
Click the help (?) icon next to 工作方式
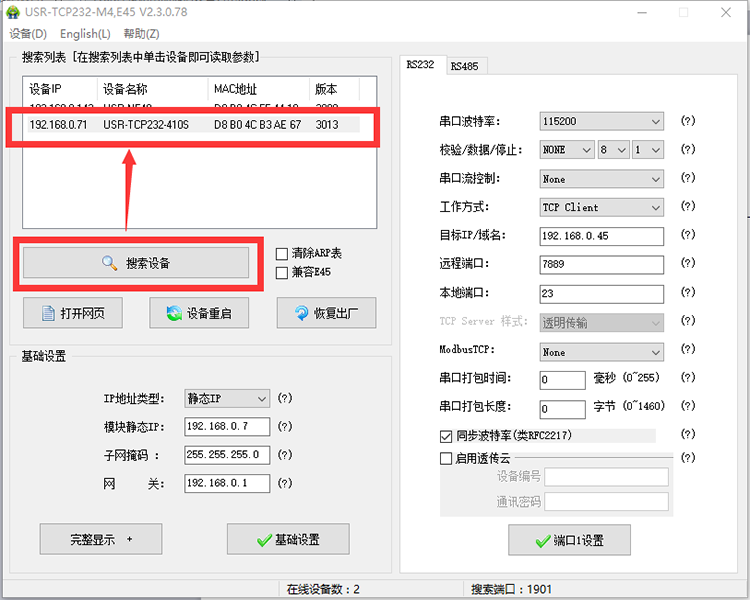pos(687,207)
